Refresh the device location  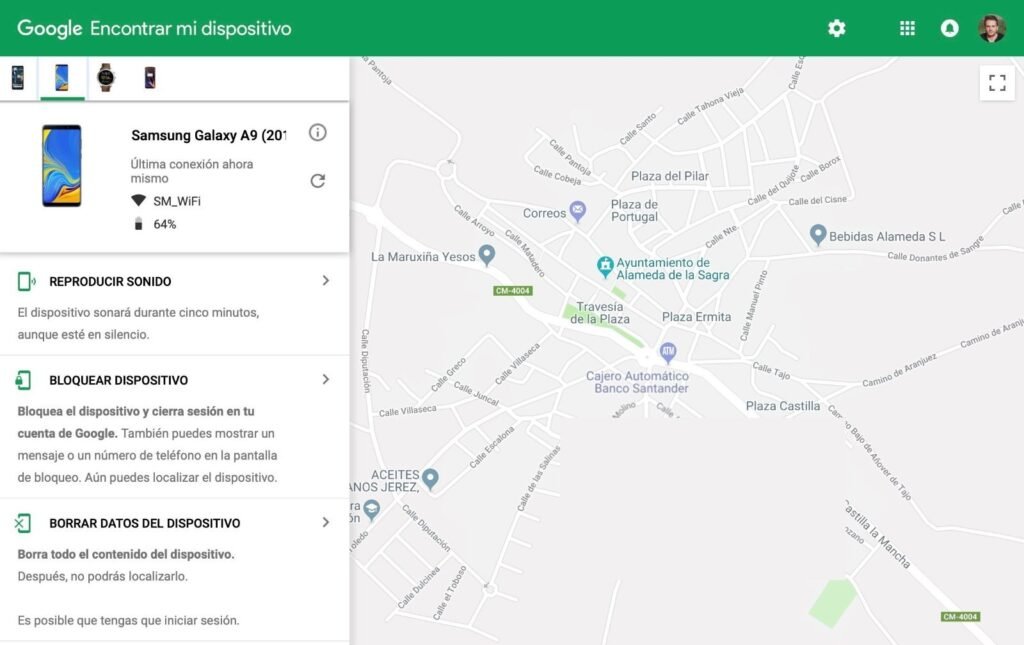(x=318, y=181)
